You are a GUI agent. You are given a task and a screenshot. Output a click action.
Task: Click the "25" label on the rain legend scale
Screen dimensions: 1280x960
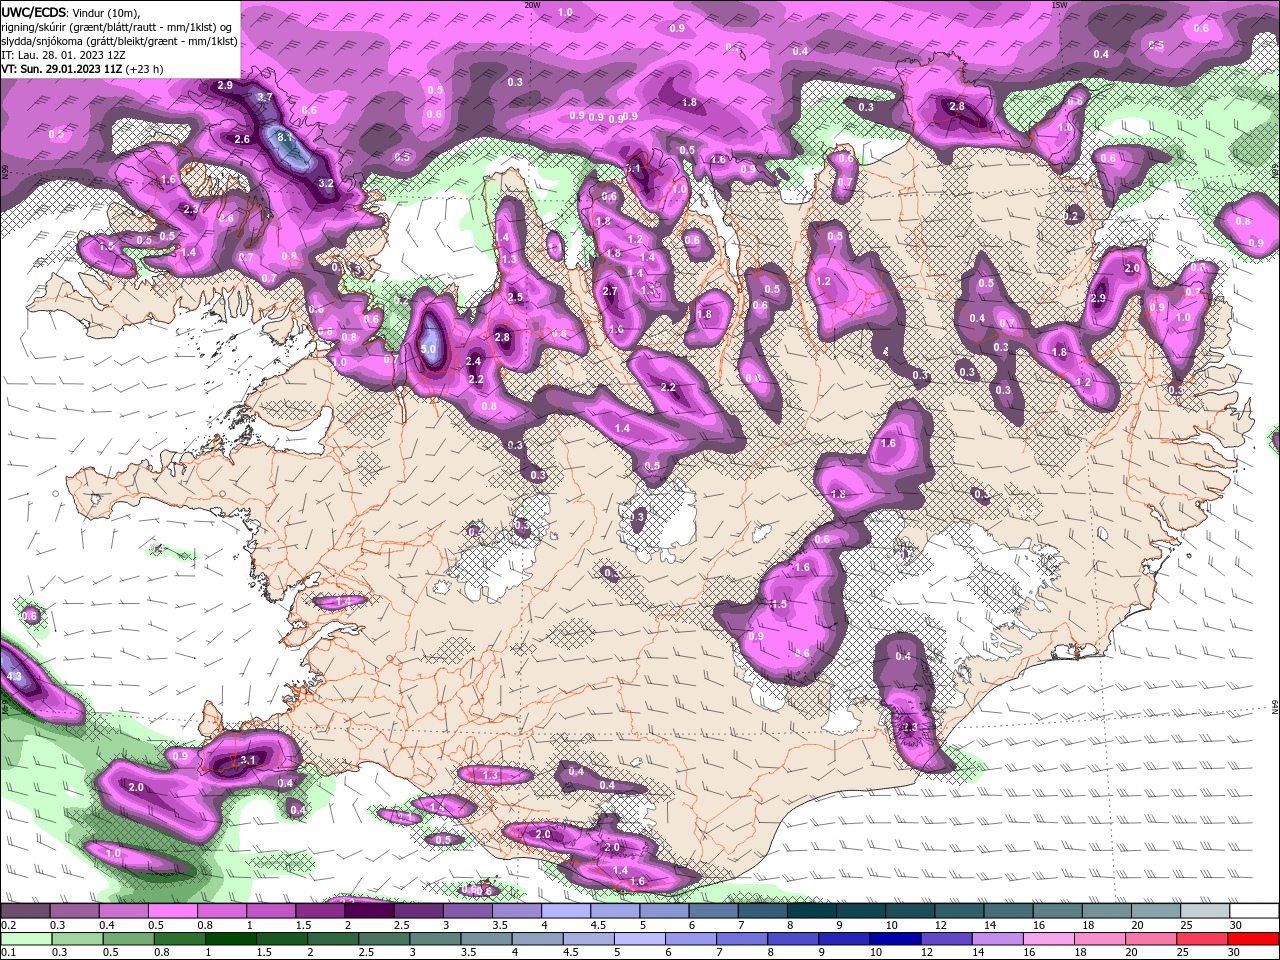(x=1182, y=952)
